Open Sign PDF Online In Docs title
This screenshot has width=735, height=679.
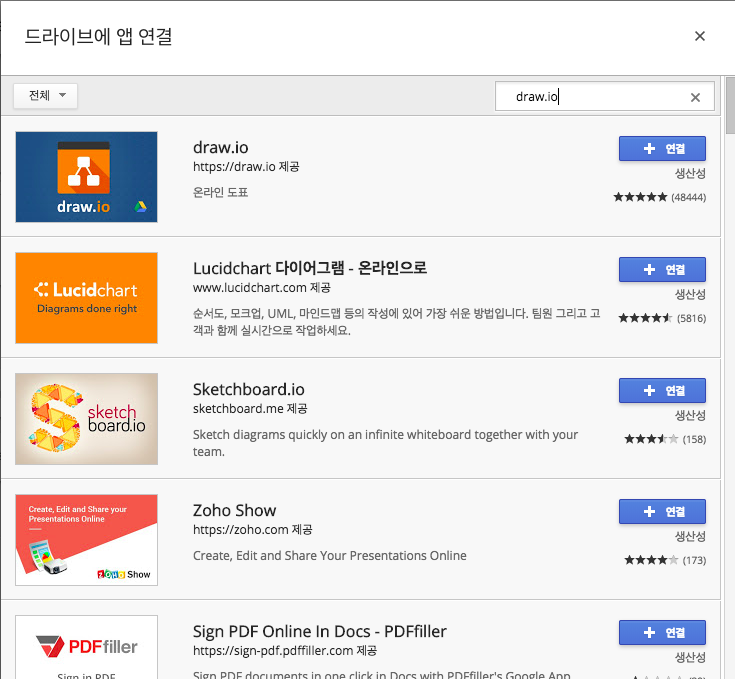(320, 631)
